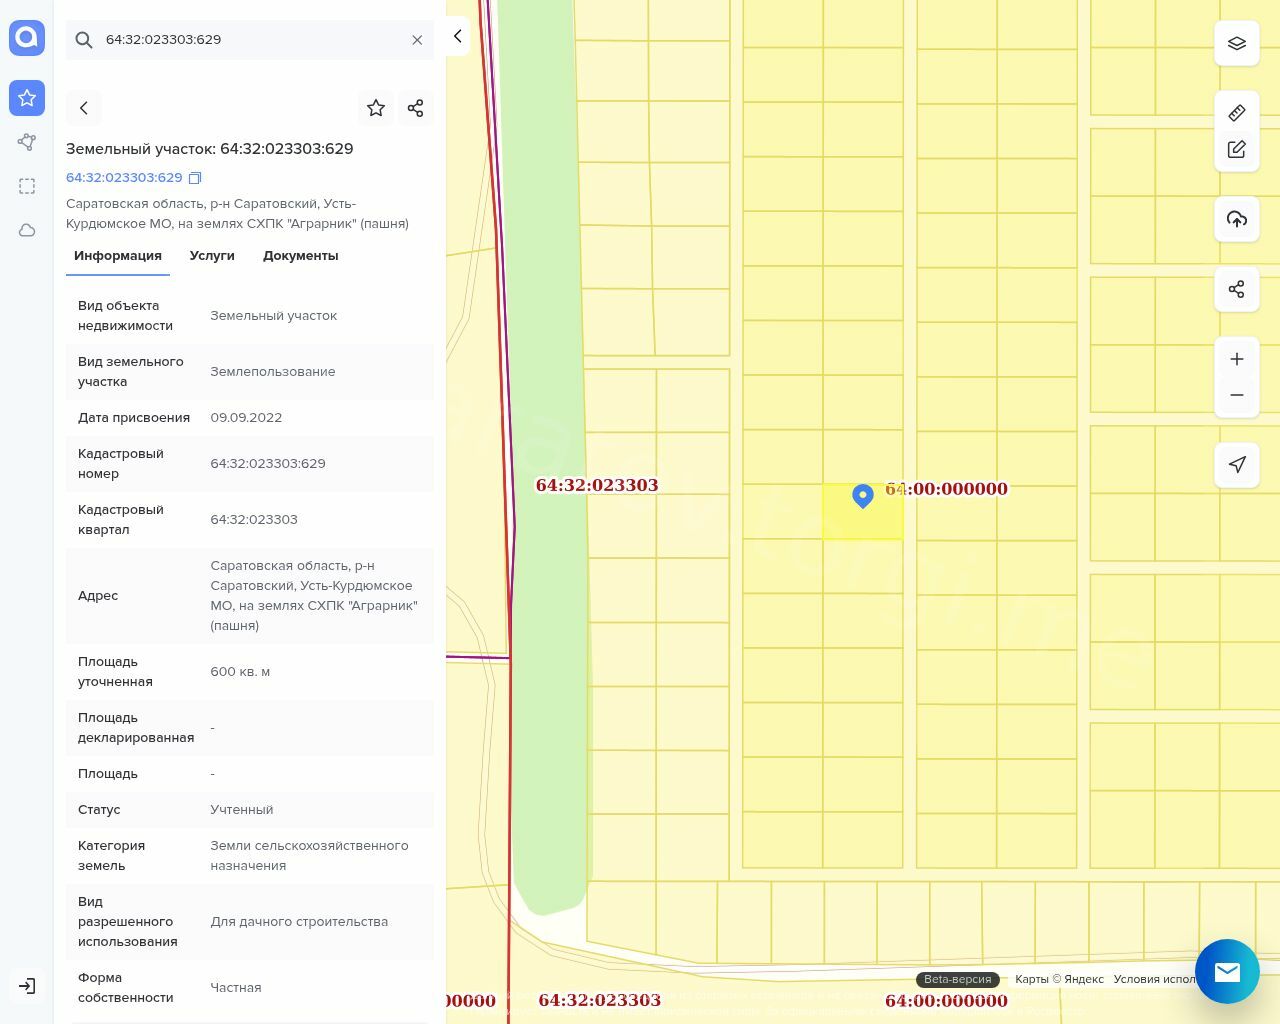
Task: Share this land parcel card
Action: [x=416, y=108]
